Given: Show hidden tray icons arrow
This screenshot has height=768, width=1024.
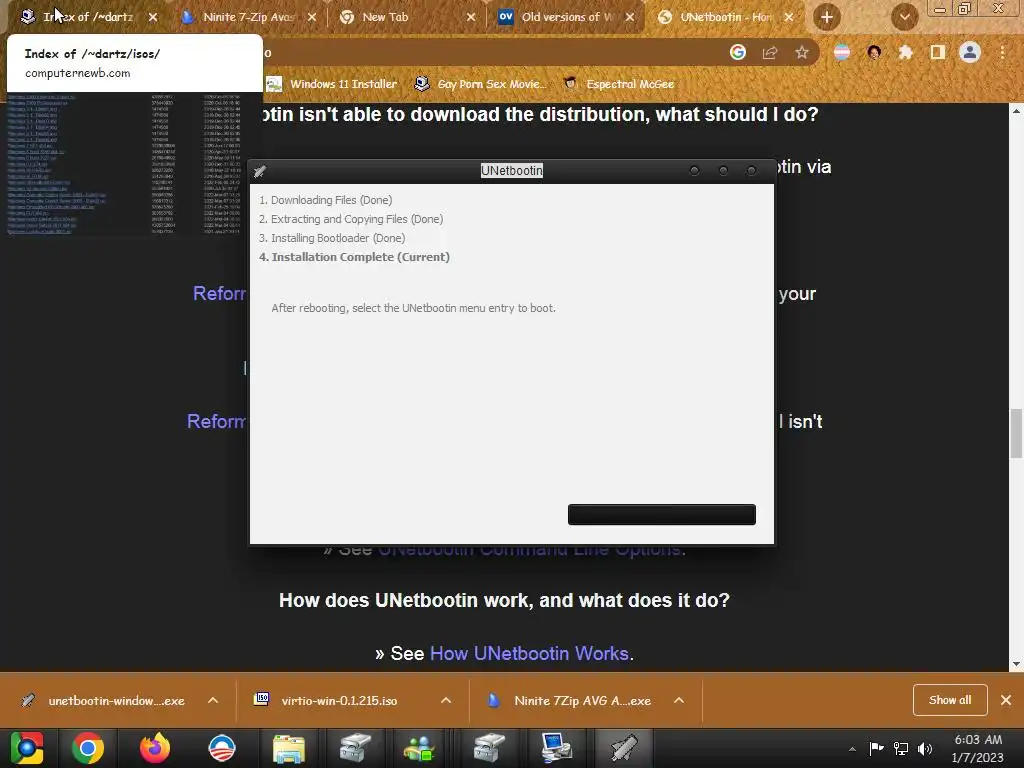Looking at the screenshot, I should click(x=852, y=749).
